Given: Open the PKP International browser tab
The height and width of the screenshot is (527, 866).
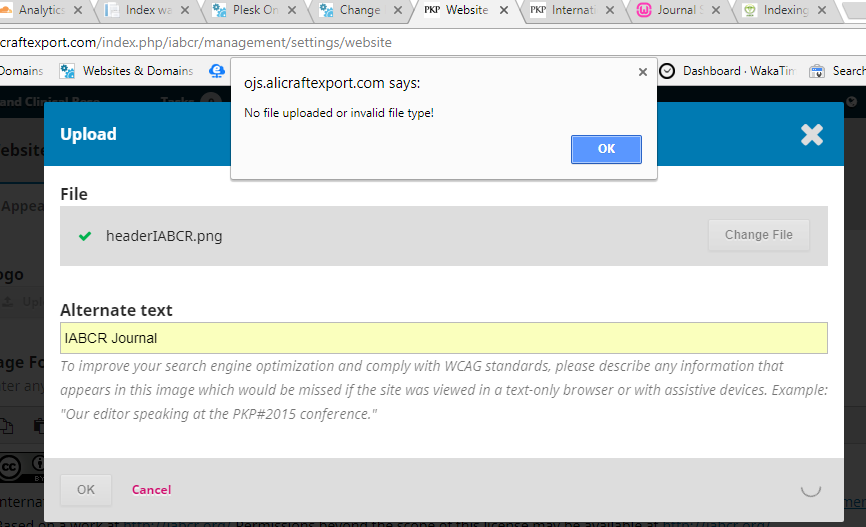Looking at the screenshot, I should 570,11.
